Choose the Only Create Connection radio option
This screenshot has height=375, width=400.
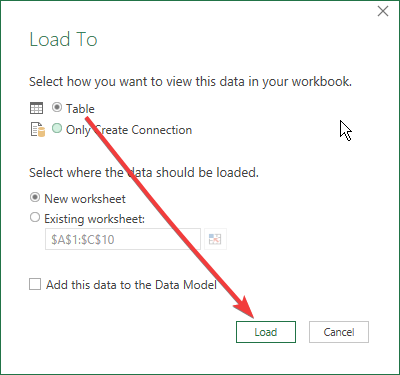click(x=57, y=128)
